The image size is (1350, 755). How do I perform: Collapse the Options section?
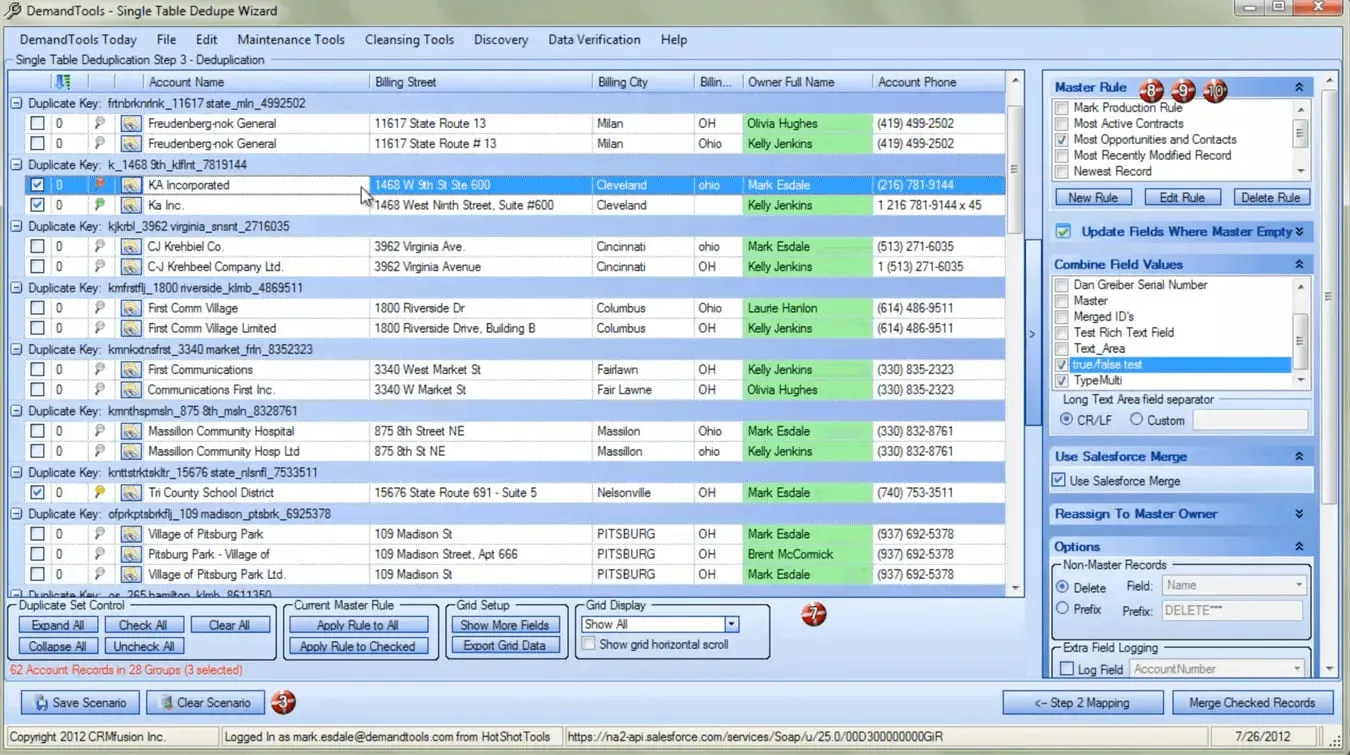pyautogui.click(x=1299, y=547)
